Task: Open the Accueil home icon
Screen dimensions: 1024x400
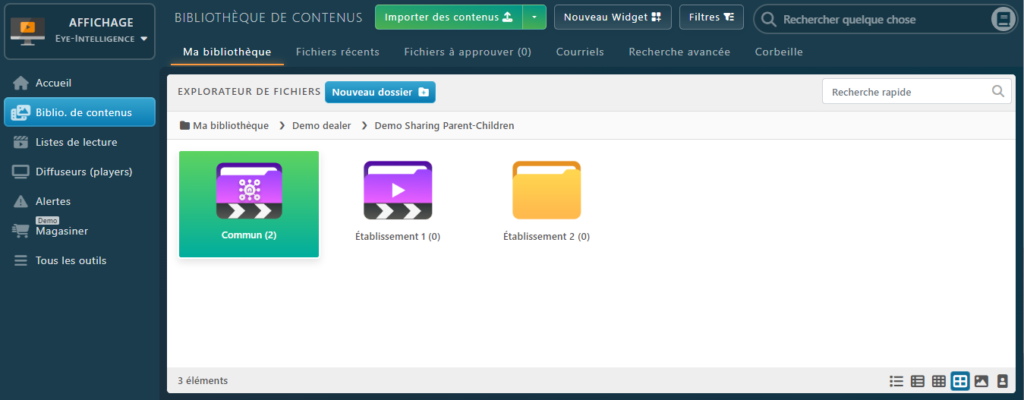Action: (x=20, y=83)
